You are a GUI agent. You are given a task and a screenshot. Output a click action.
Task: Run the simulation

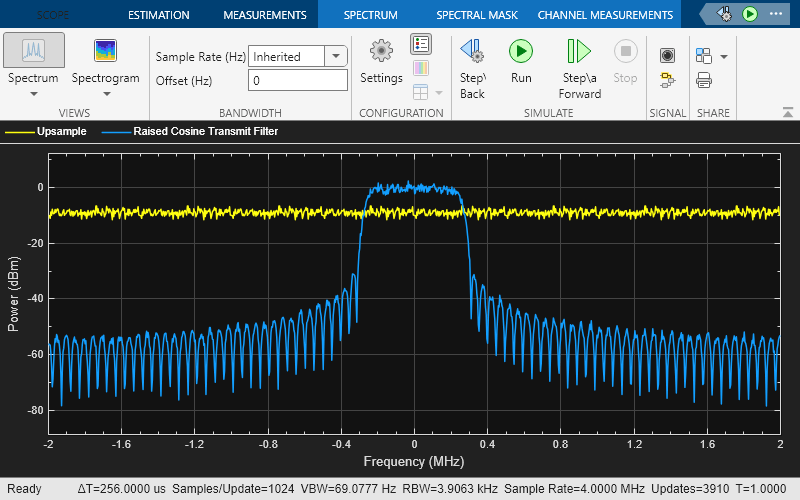click(x=521, y=52)
